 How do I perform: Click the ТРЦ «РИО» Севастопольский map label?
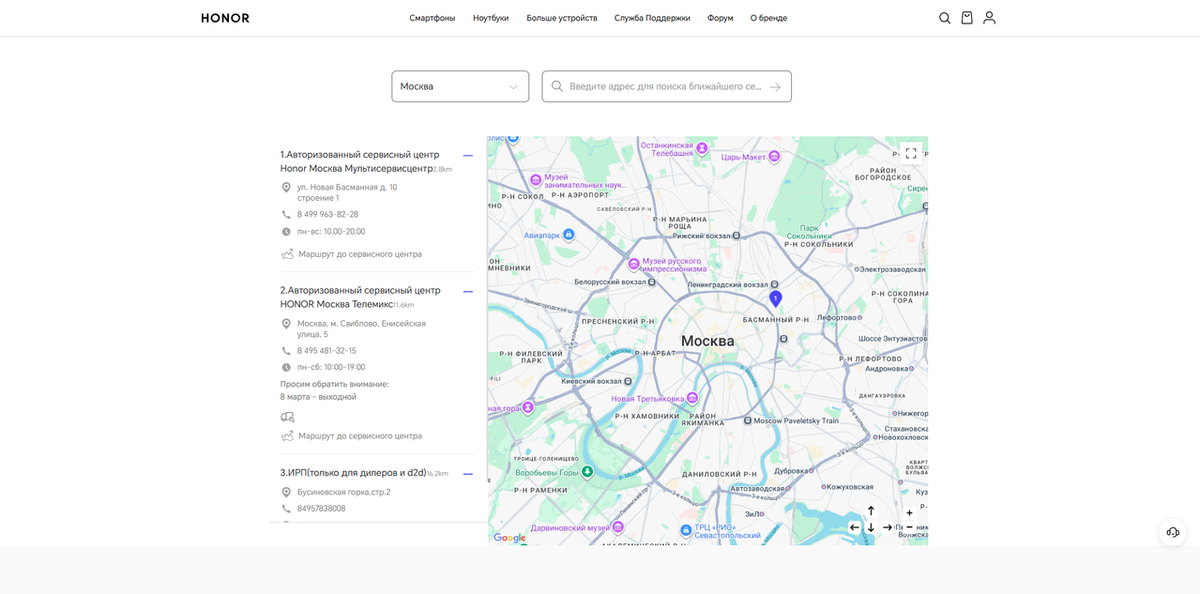coord(728,531)
